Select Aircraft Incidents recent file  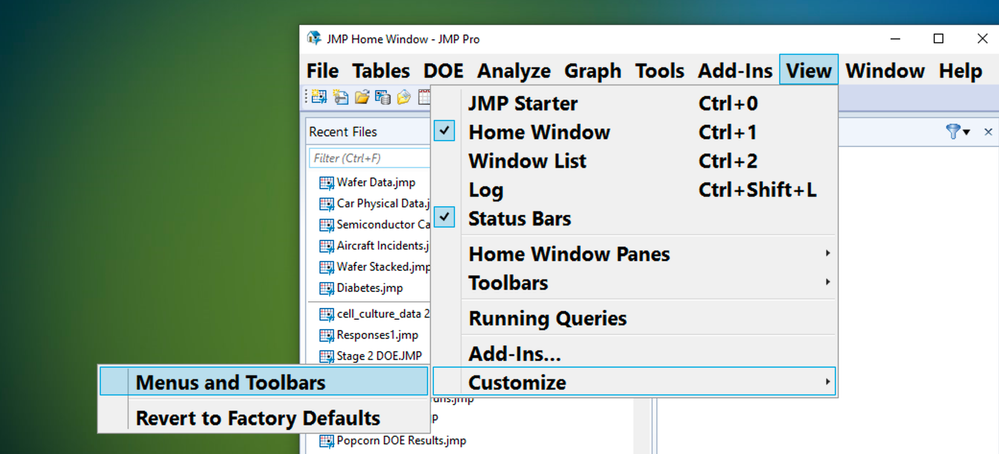click(384, 246)
